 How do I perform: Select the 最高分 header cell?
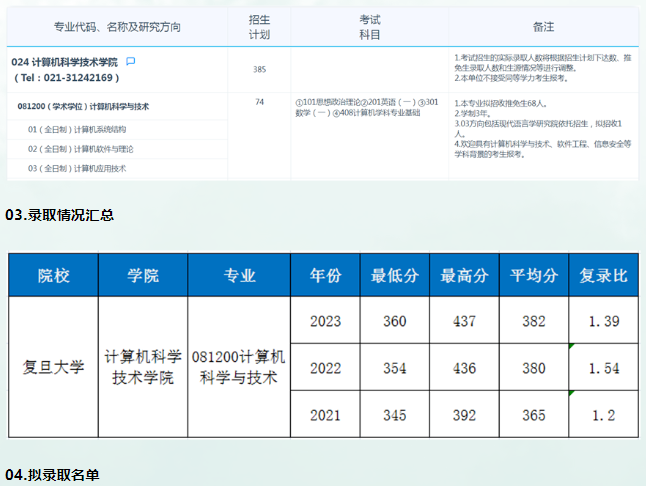[x=464, y=275]
